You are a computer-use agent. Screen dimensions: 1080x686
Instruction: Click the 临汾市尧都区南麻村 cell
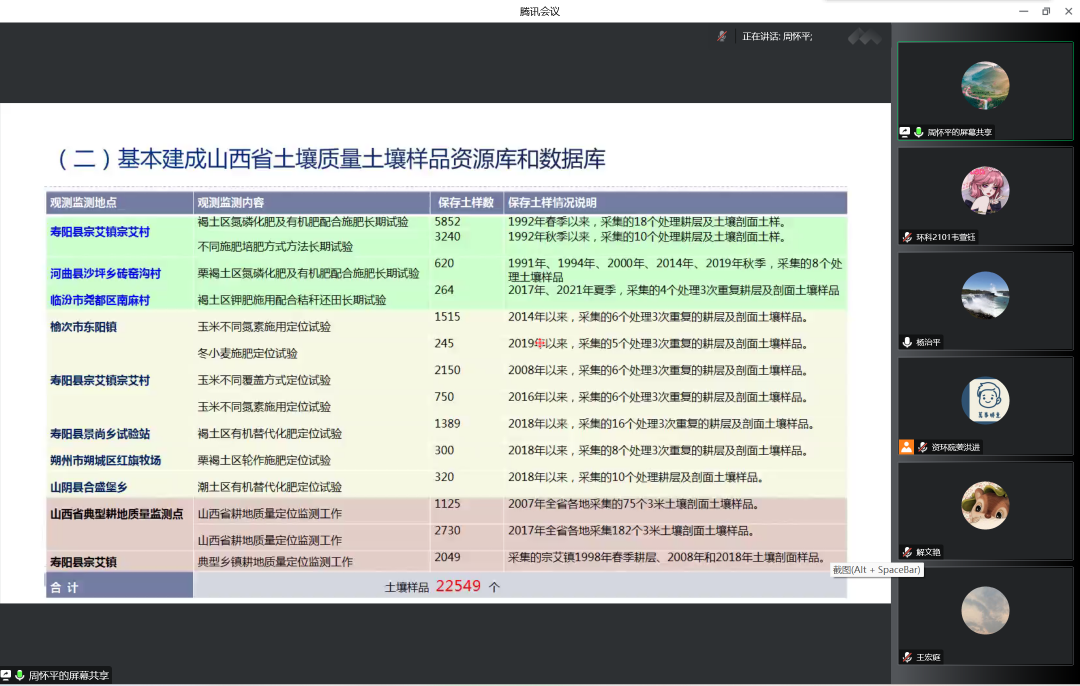tap(100, 300)
